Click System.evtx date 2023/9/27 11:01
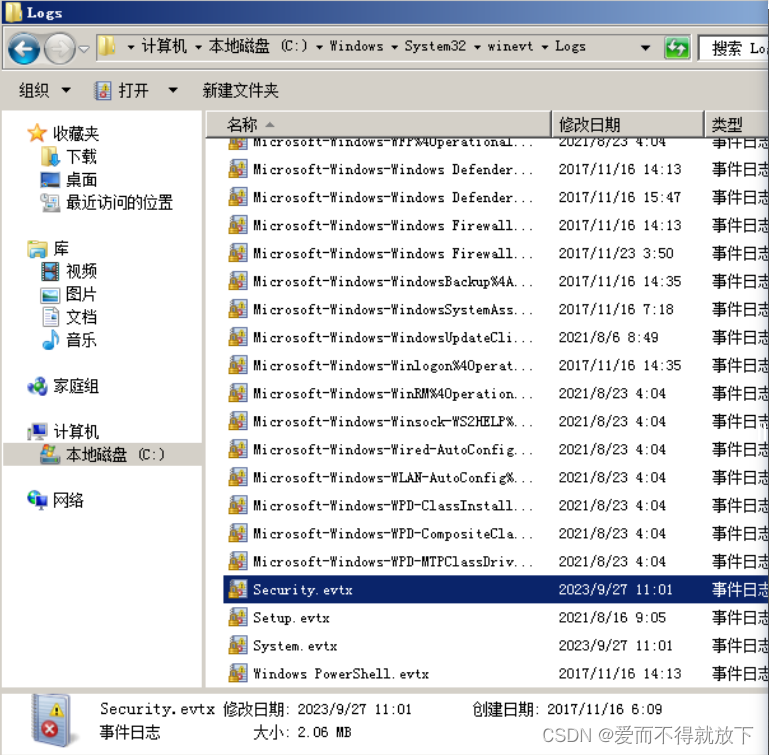 [615, 645]
